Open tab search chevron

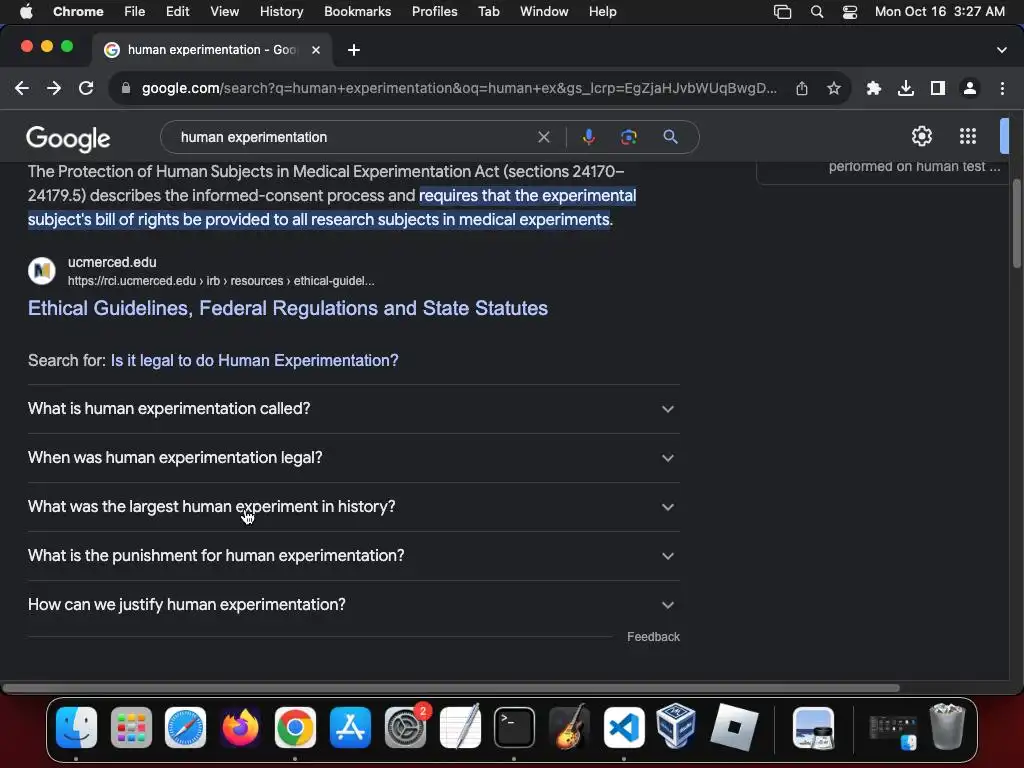1002,50
